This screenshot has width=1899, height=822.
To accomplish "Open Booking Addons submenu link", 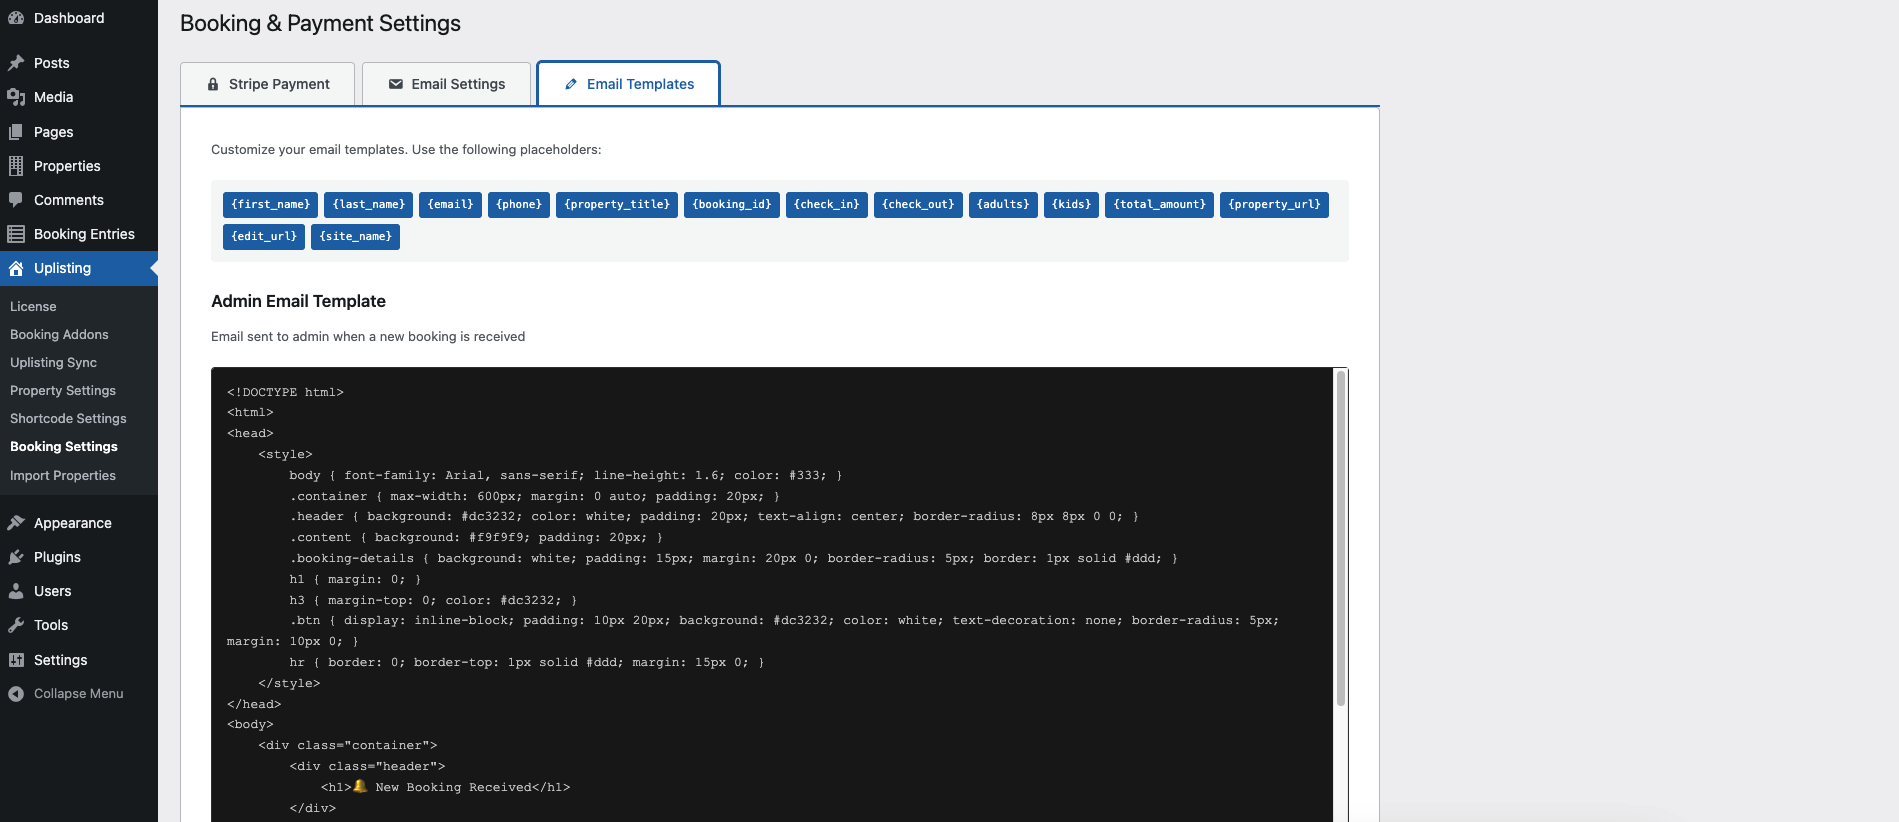I will coord(59,335).
